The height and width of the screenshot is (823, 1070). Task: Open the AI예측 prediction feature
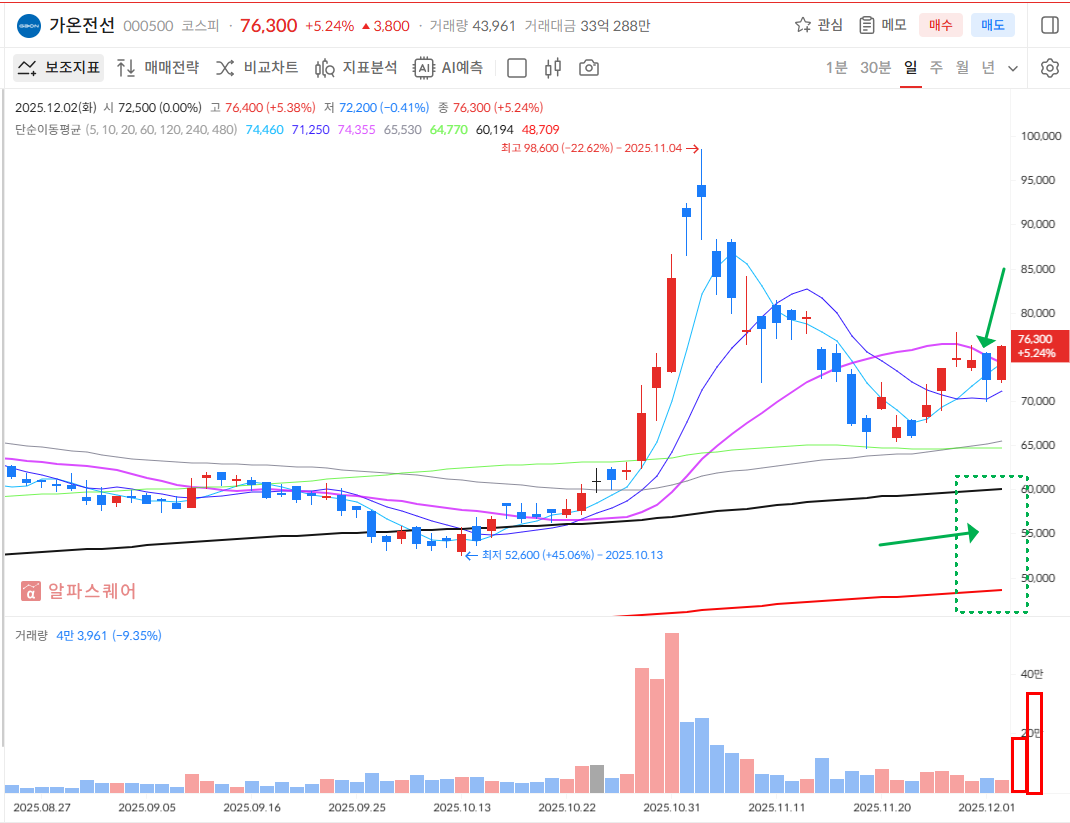pyautogui.click(x=449, y=68)
